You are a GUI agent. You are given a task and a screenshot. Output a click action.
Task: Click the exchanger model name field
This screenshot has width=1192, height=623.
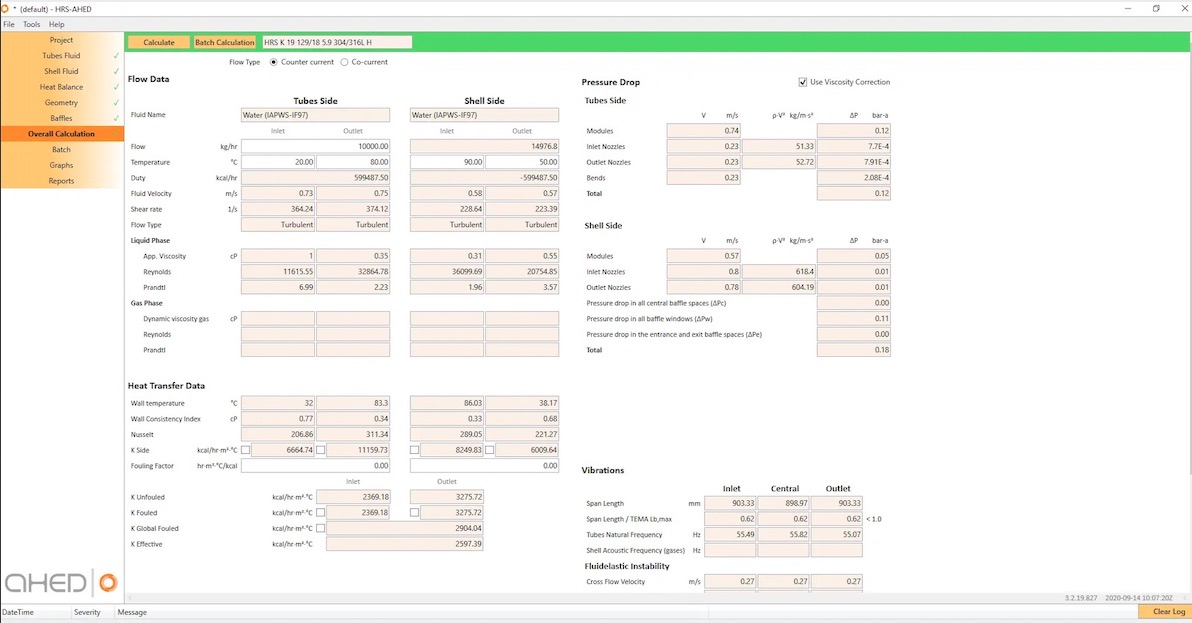337,43
